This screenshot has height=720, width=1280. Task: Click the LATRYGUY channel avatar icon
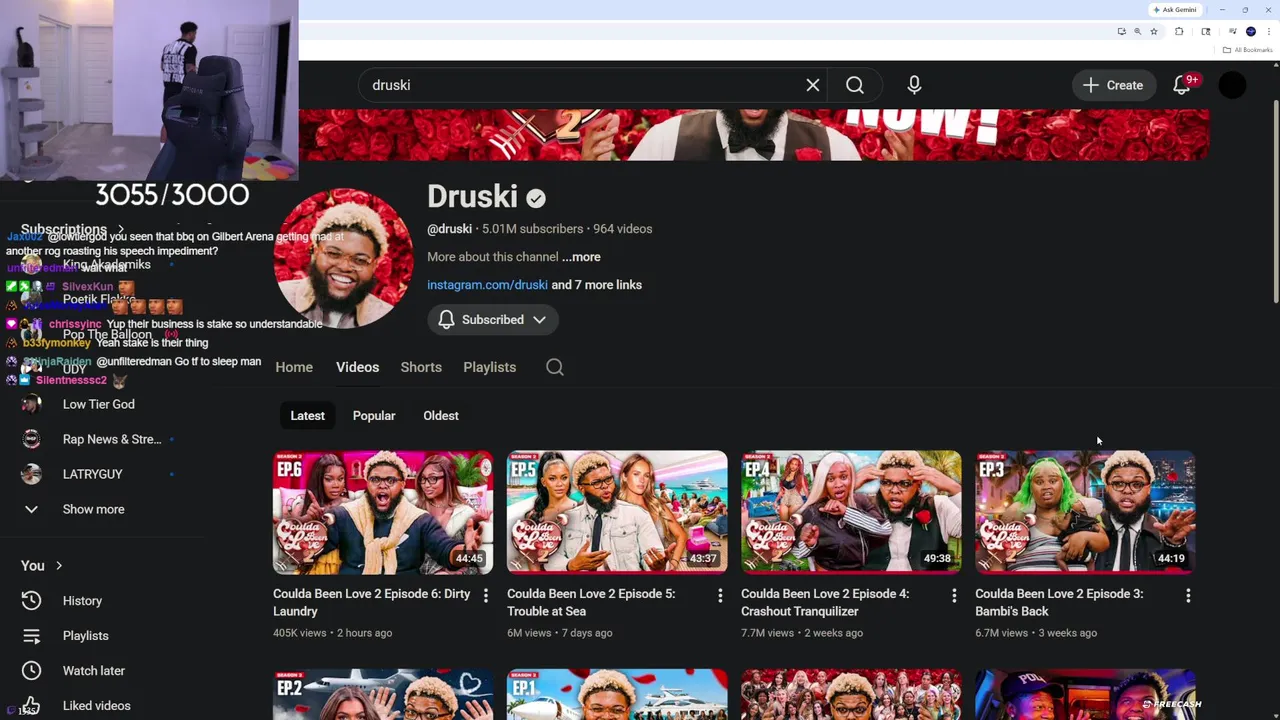coord(31,474)
